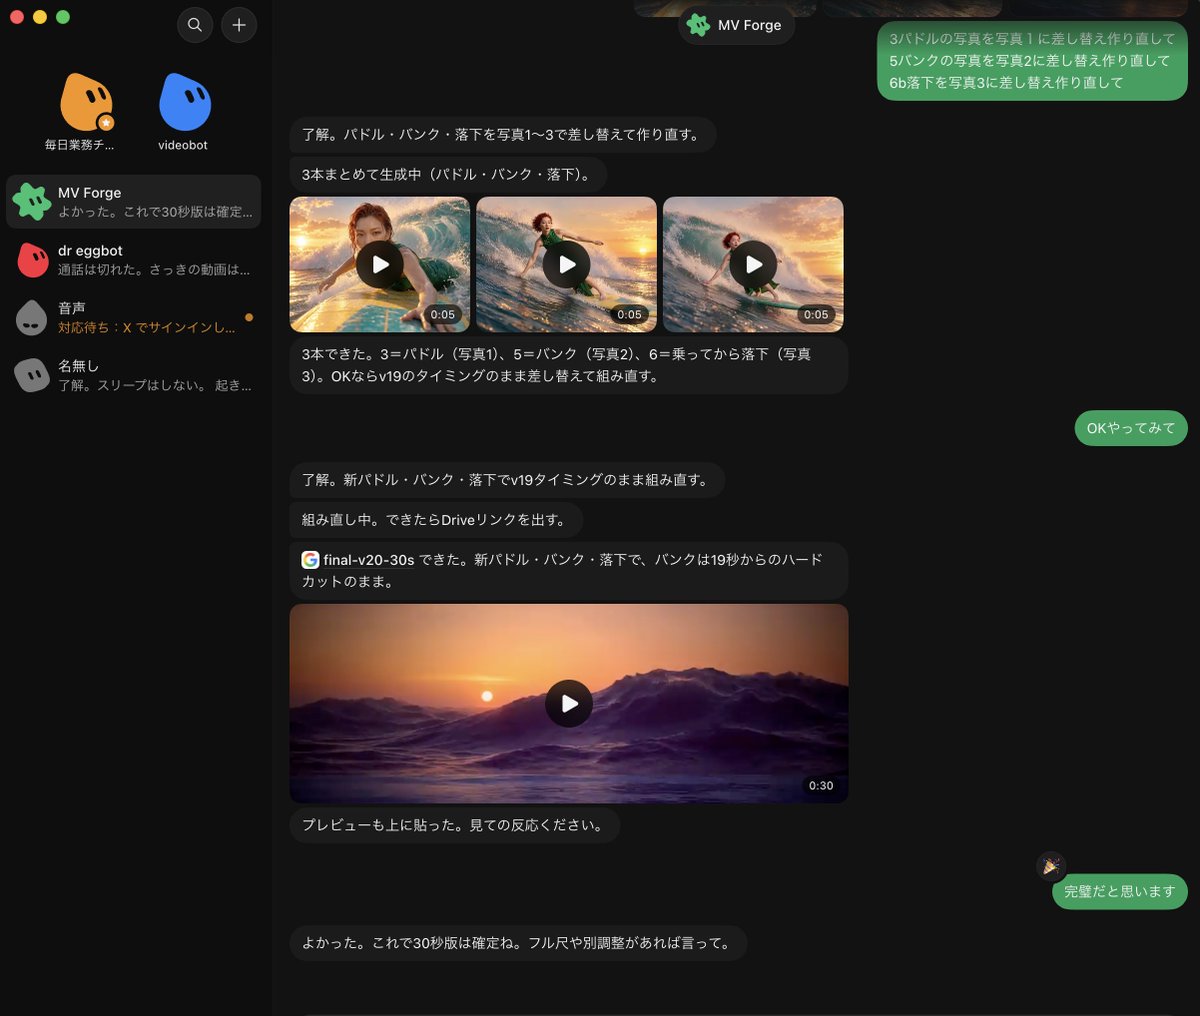This screenshot has width=1200, height=1016.
Task: Click the 0:05 badge on the third clip
Action: 816,315
